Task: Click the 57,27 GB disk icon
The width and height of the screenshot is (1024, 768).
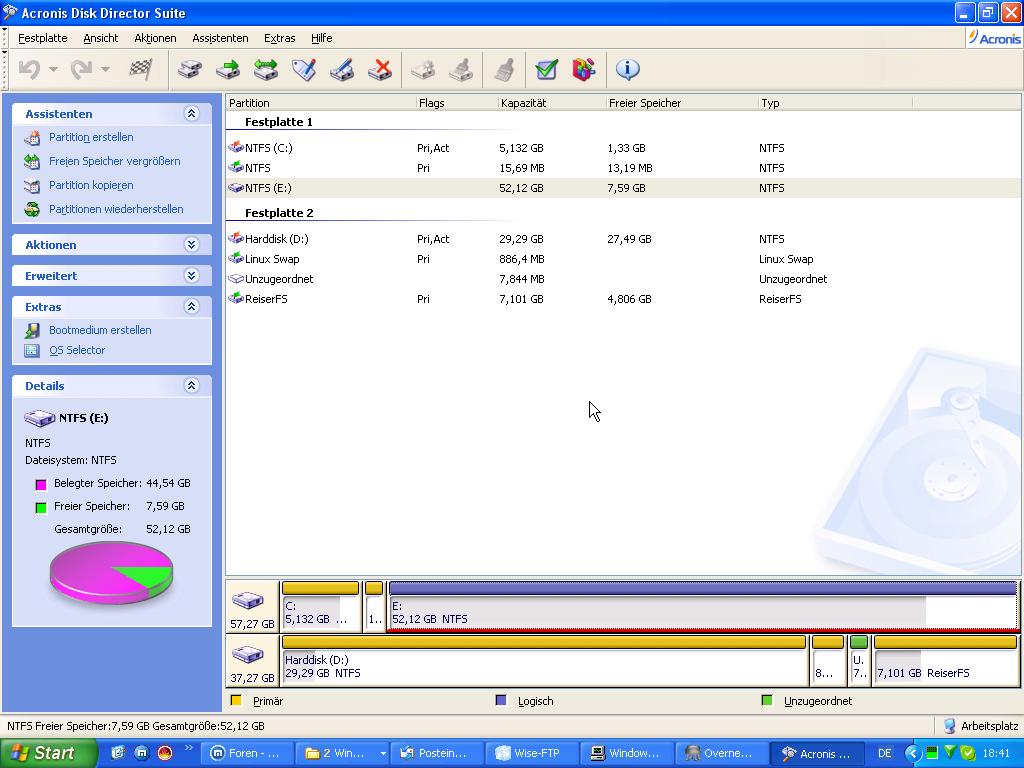Action: [248, 600]
